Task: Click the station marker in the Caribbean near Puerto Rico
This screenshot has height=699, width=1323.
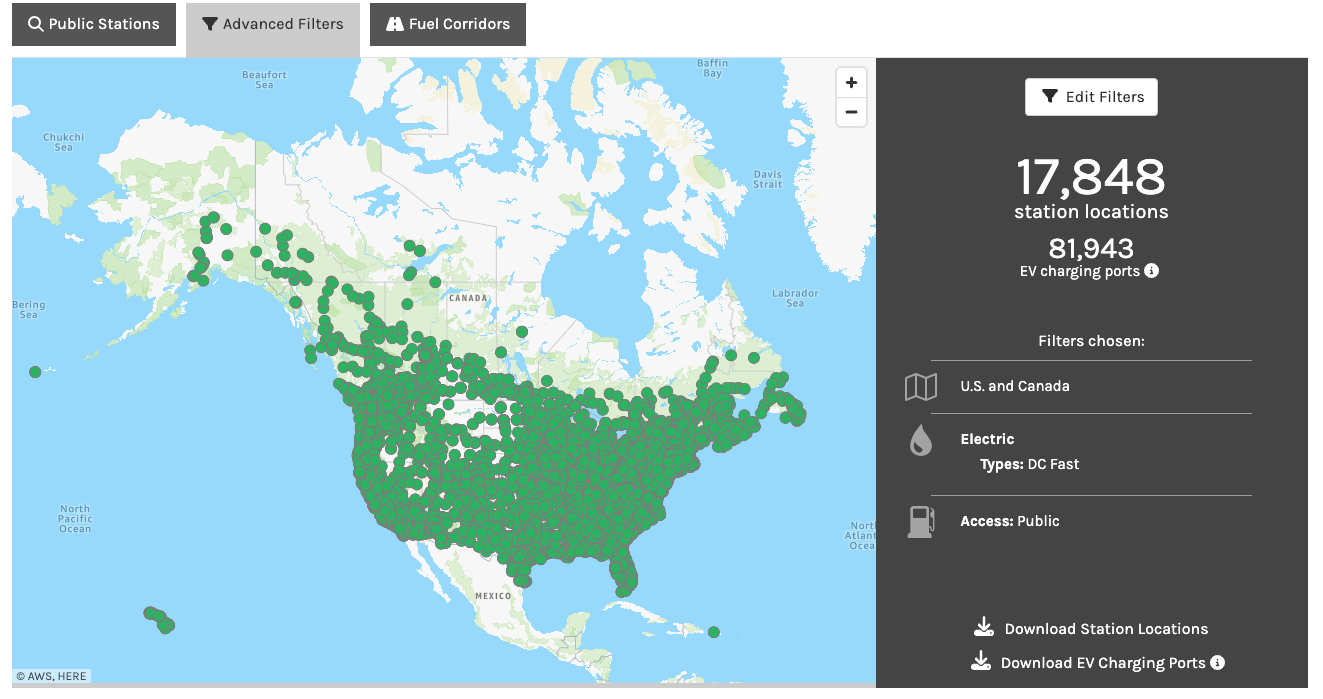Action: click(x=714, y=632)
